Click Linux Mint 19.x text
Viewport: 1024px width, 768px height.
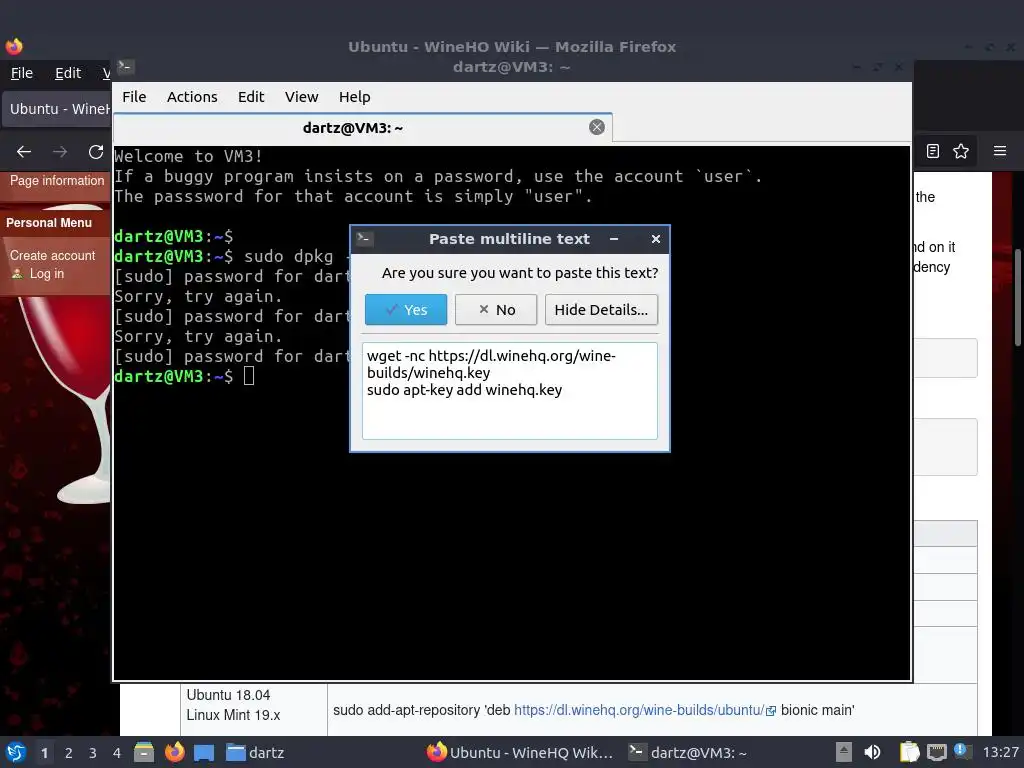click(x=233, y=715)
